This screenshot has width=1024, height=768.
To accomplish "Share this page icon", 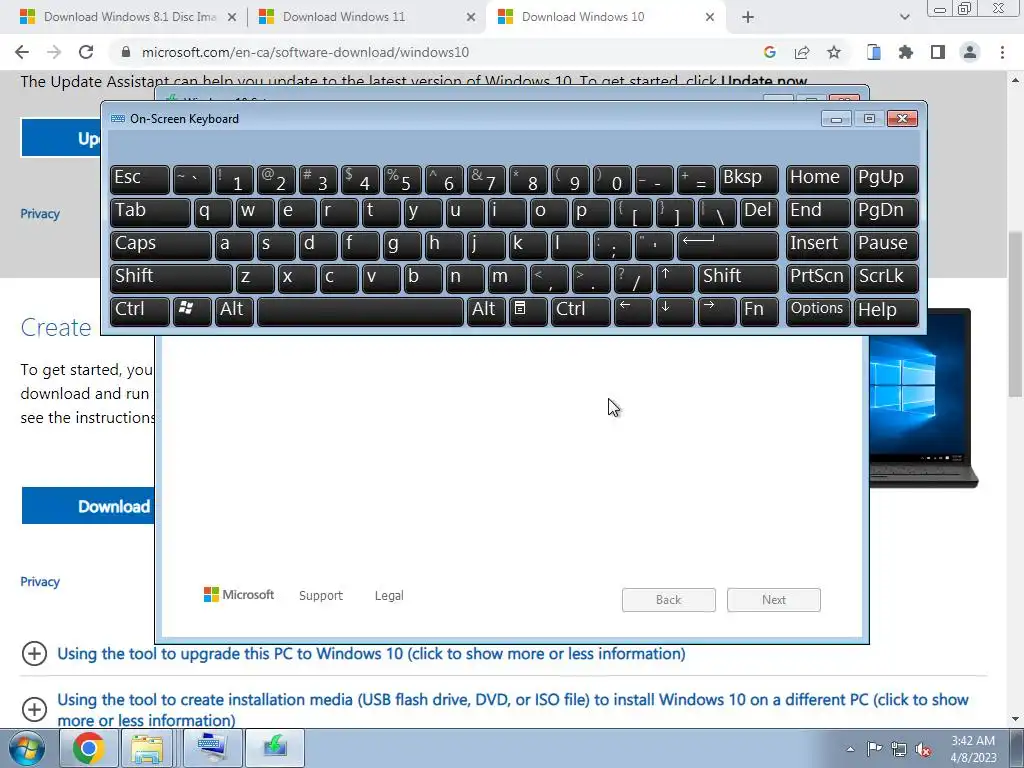I will tap(802, 52).
